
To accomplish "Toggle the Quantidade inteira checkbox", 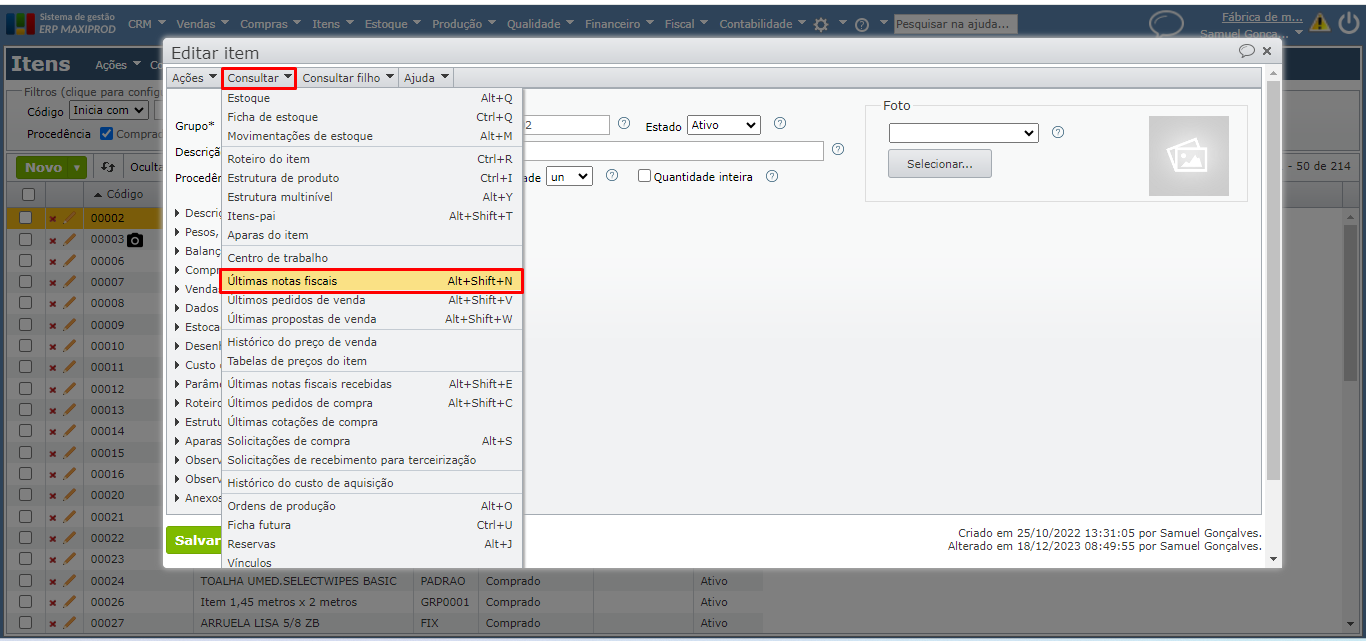I will point(645,176).
